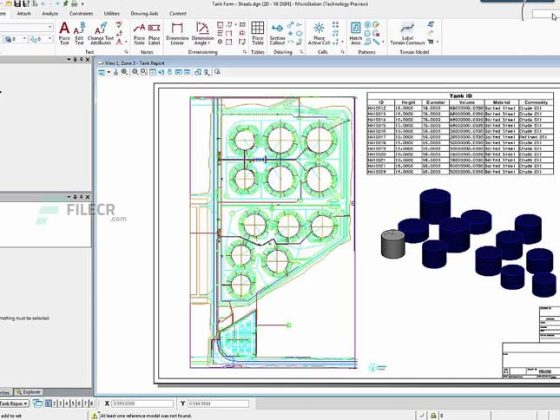Click the warning icon in the status bar
This screenshot has width=560, height=420.
[x=94, y=416]
